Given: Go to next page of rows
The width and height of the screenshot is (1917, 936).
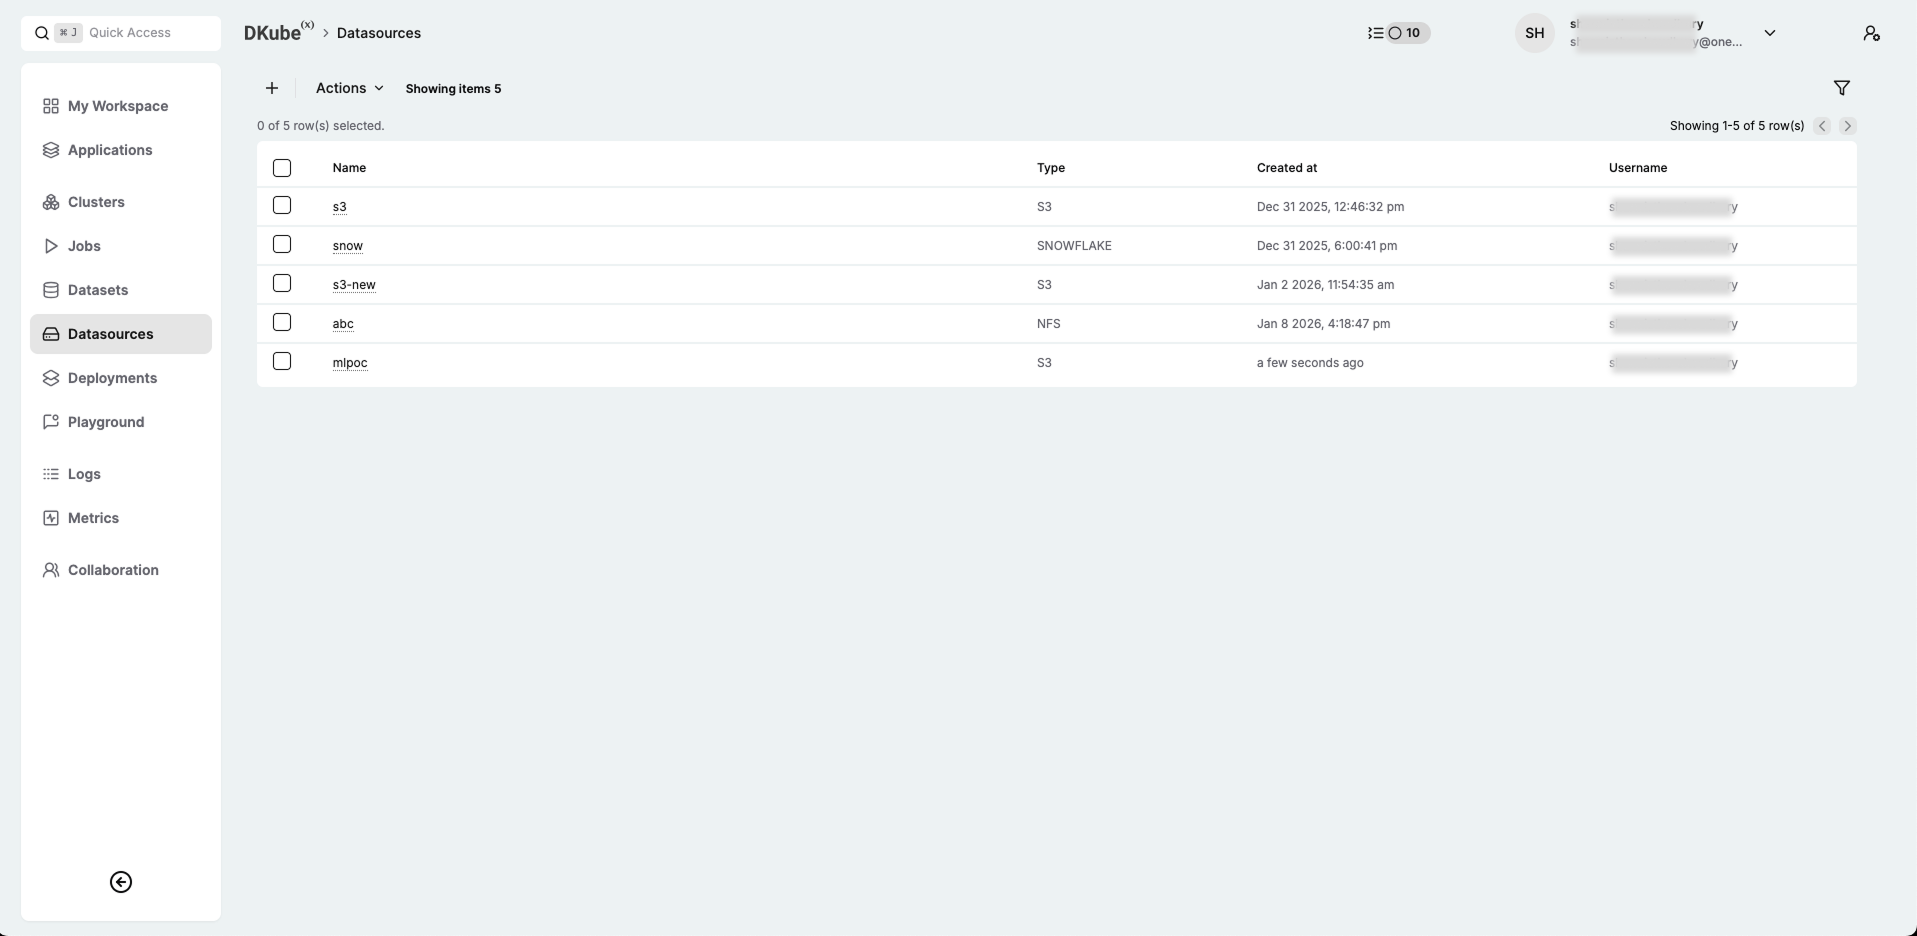Looking at the screenshot, I should tap(1847, 126).
